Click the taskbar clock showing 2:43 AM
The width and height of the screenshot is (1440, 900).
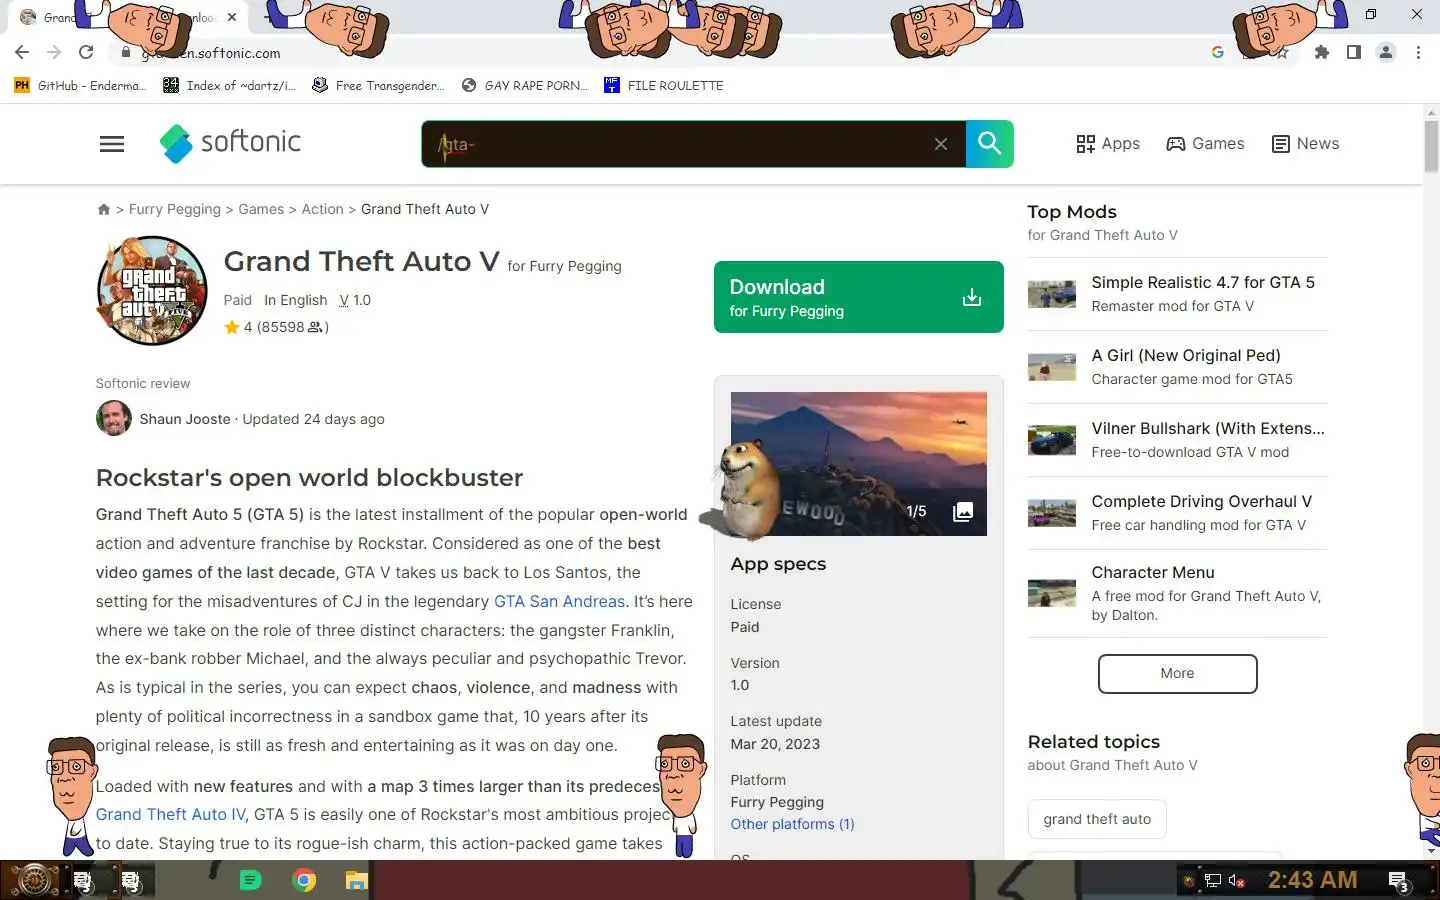1312,880
